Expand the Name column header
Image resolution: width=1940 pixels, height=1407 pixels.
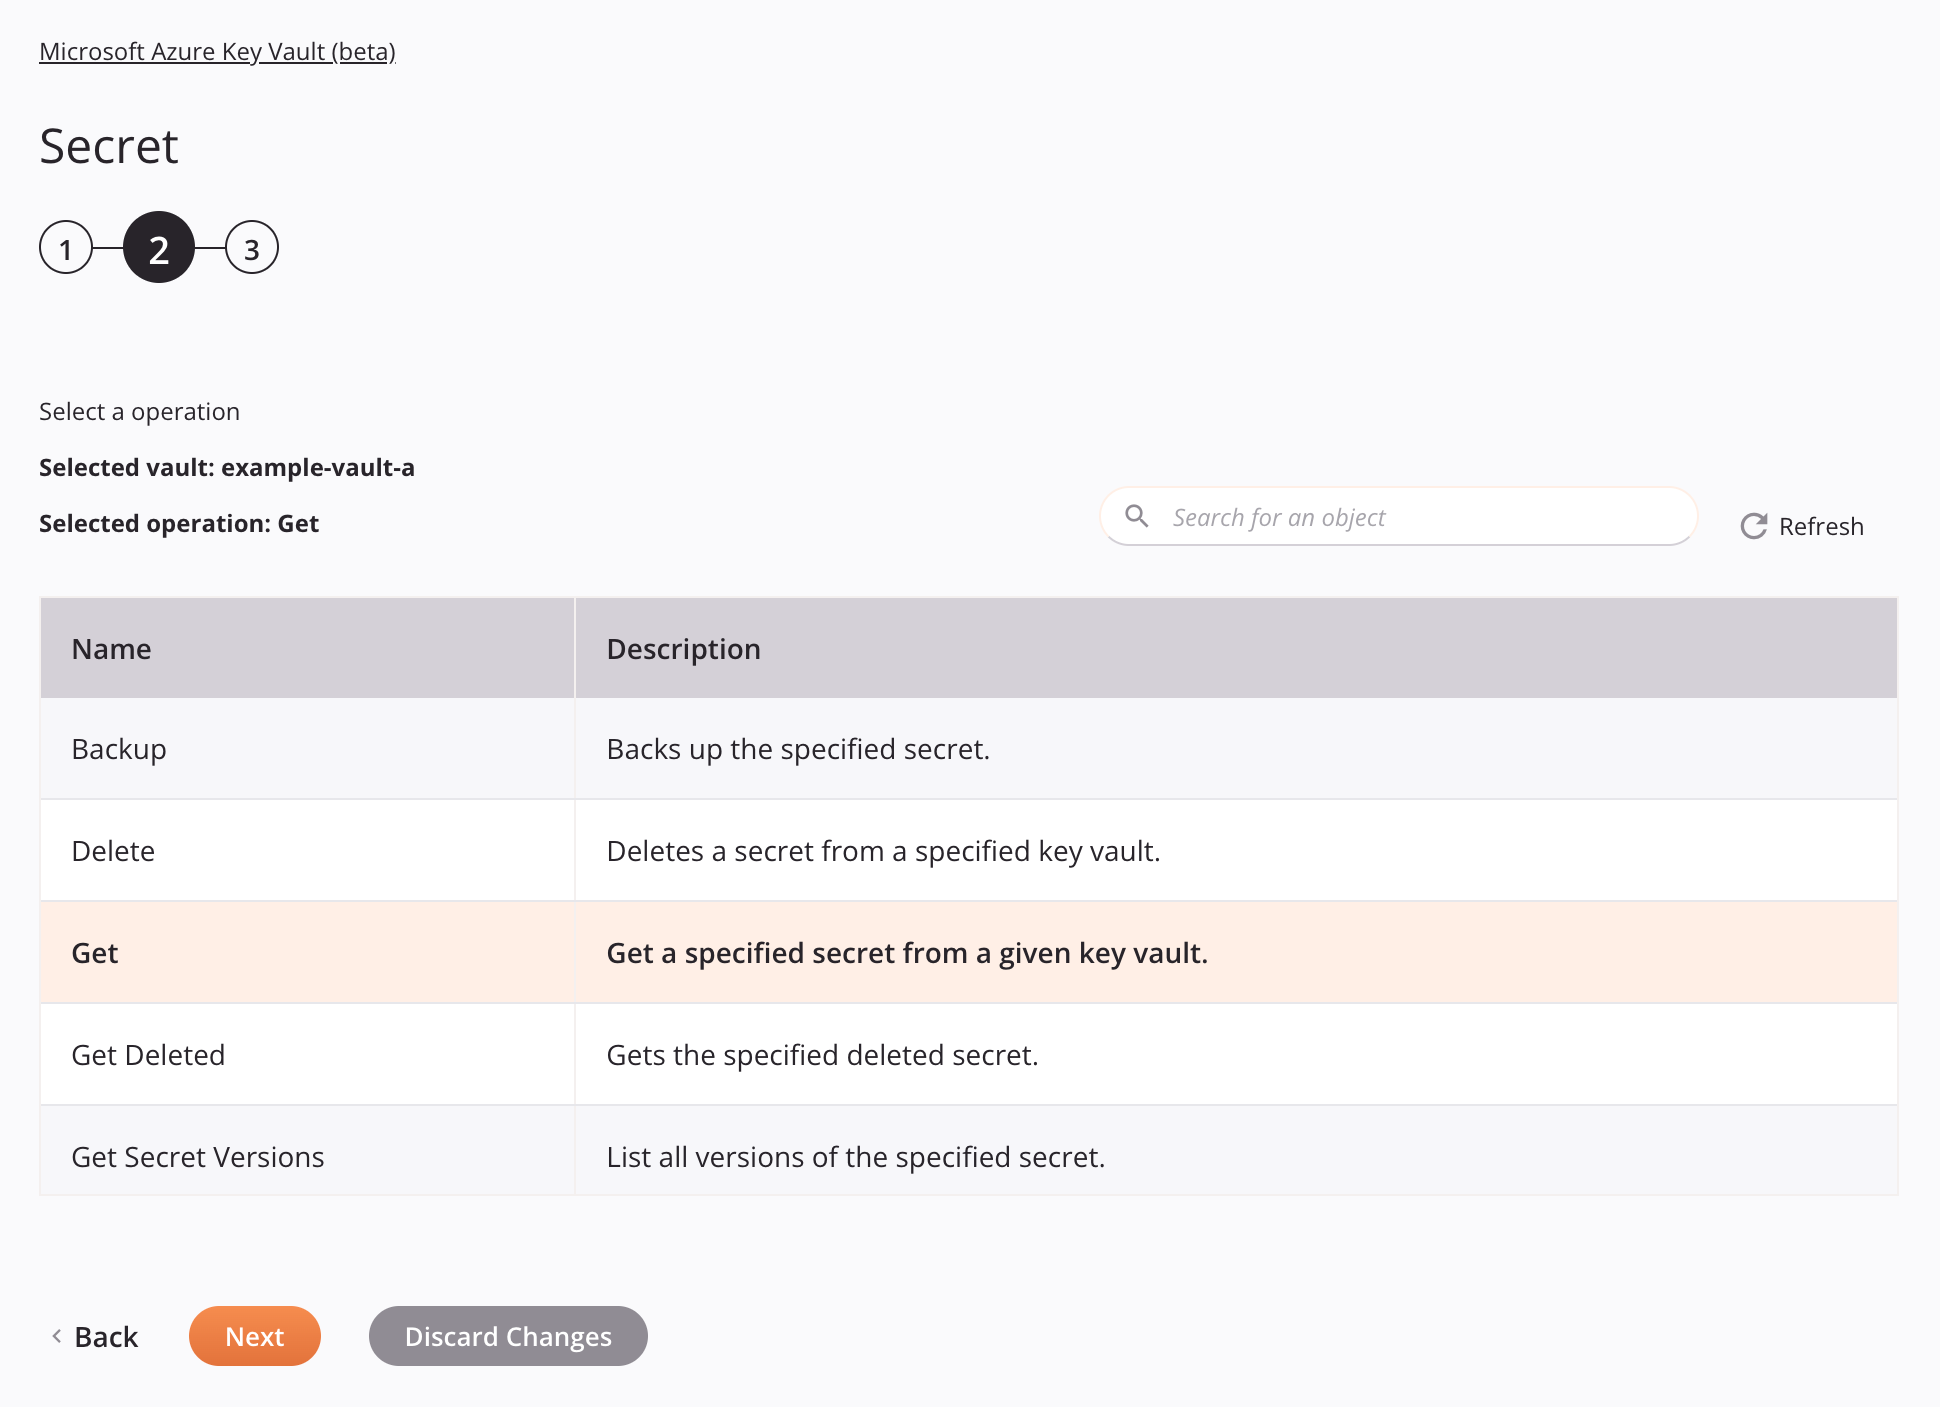(x=307, y=648)
